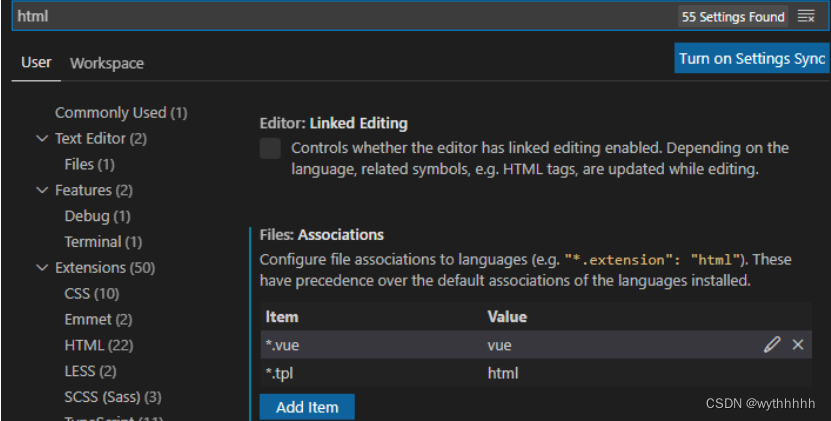Open the CSS extension settings
The image size is (831, 421).
(x=92, y=294)
